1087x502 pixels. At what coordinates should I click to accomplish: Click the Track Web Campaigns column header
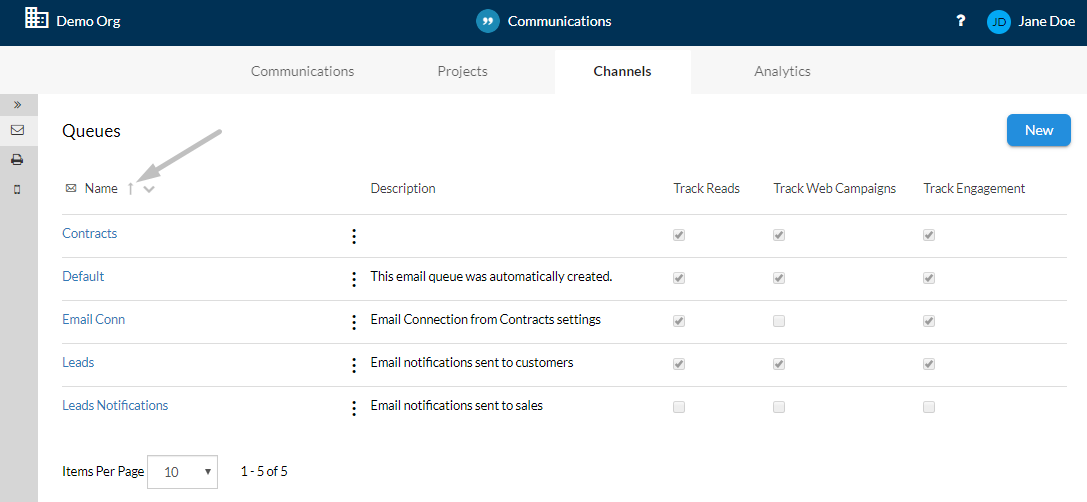(x=835, y=189)
